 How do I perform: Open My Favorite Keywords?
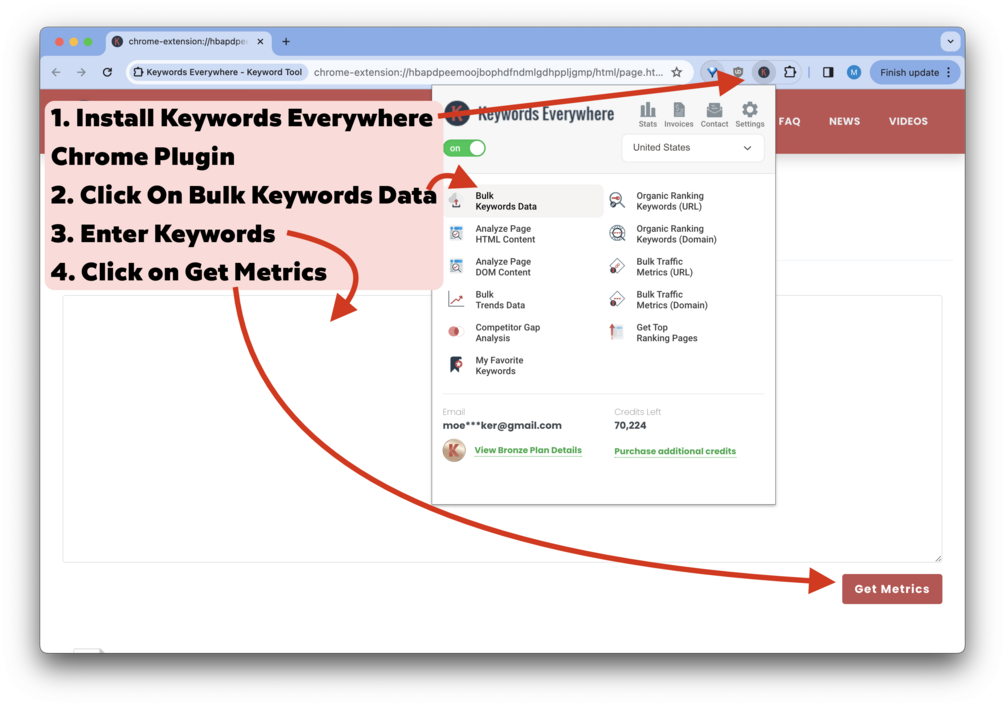pos(499,365)
